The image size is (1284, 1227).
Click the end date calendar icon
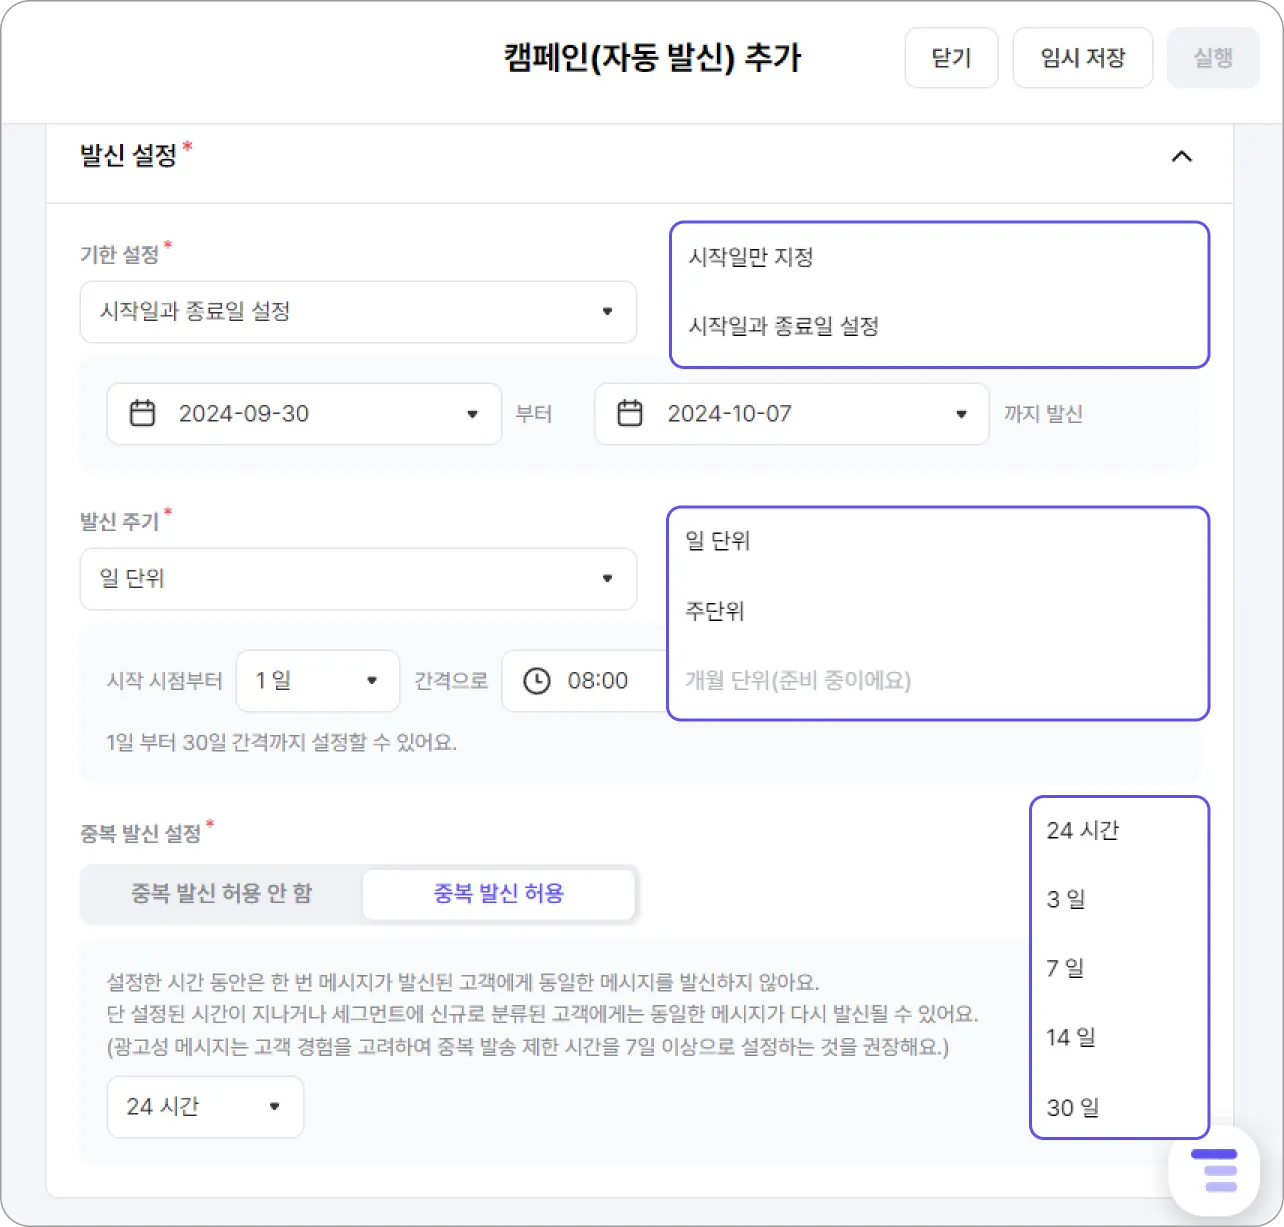tap(630, 413)
